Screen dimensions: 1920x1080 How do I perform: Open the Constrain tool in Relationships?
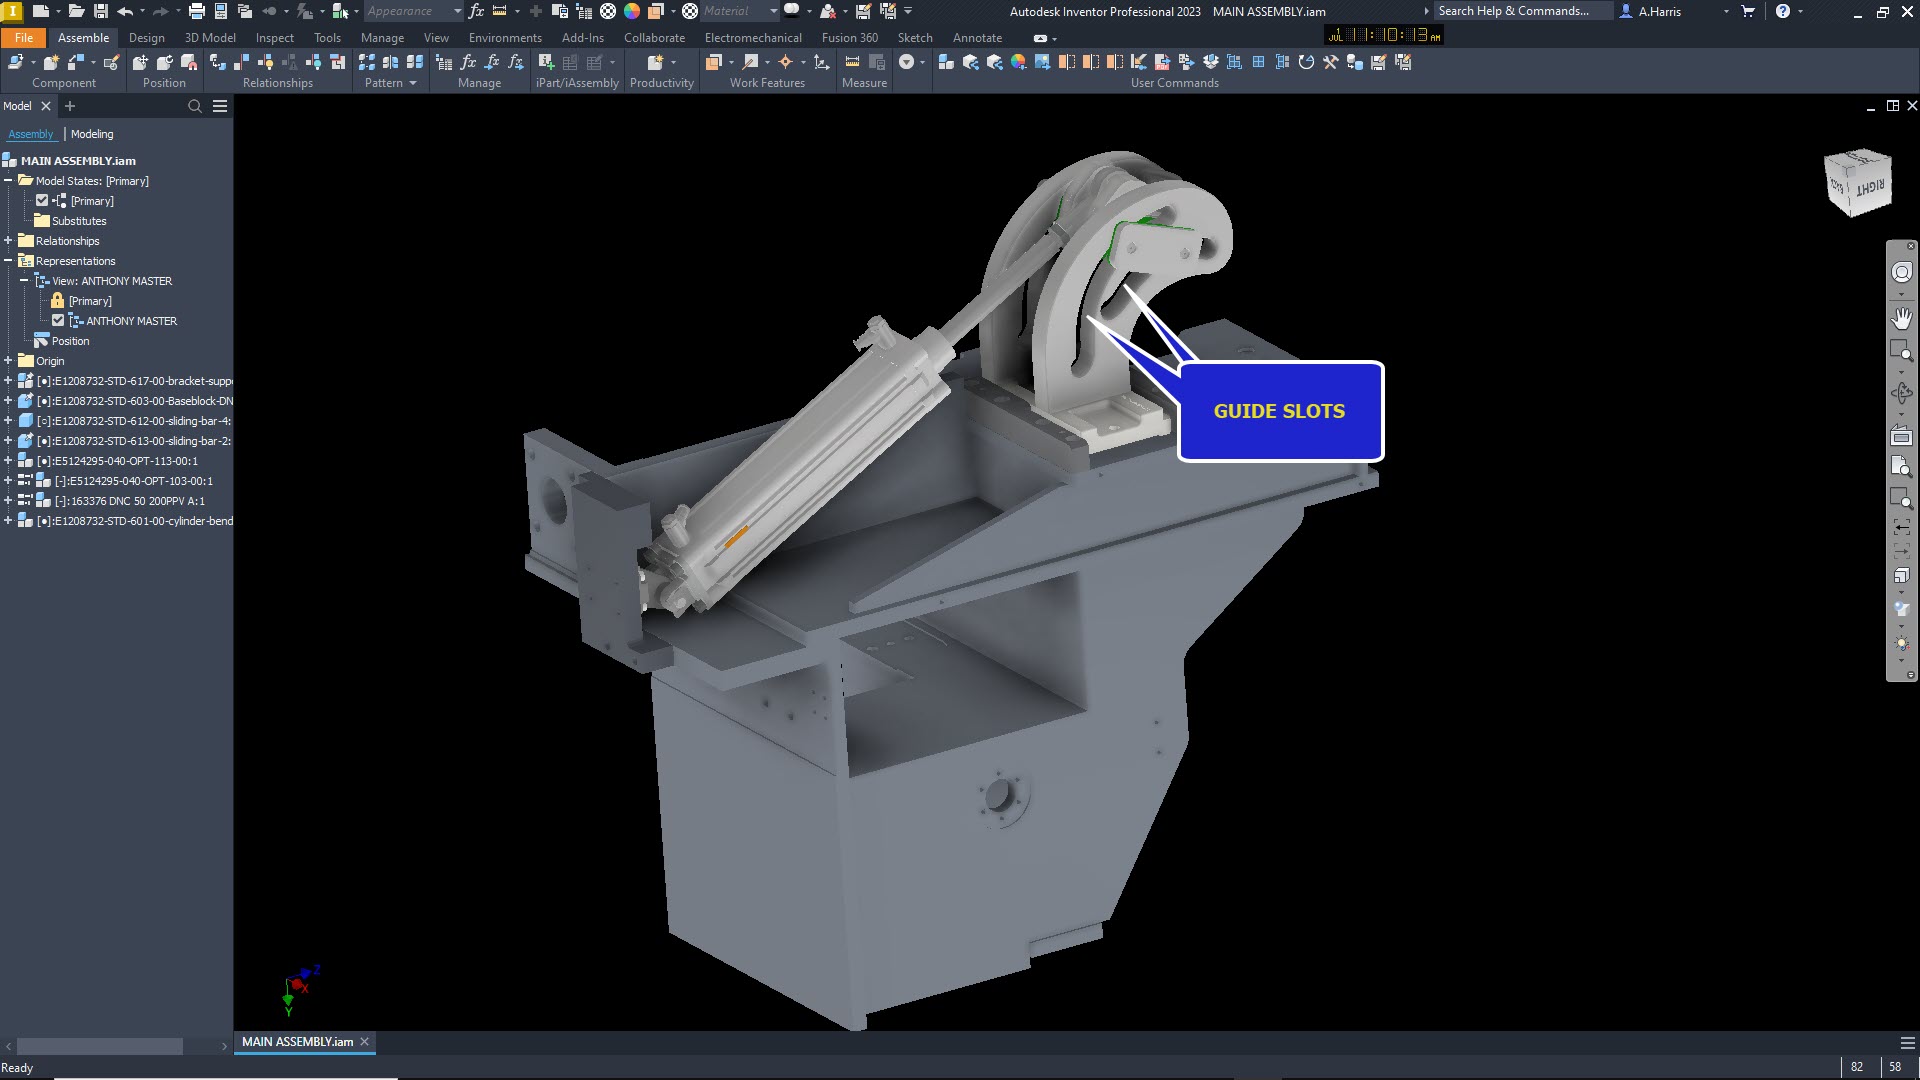[219, 62]
